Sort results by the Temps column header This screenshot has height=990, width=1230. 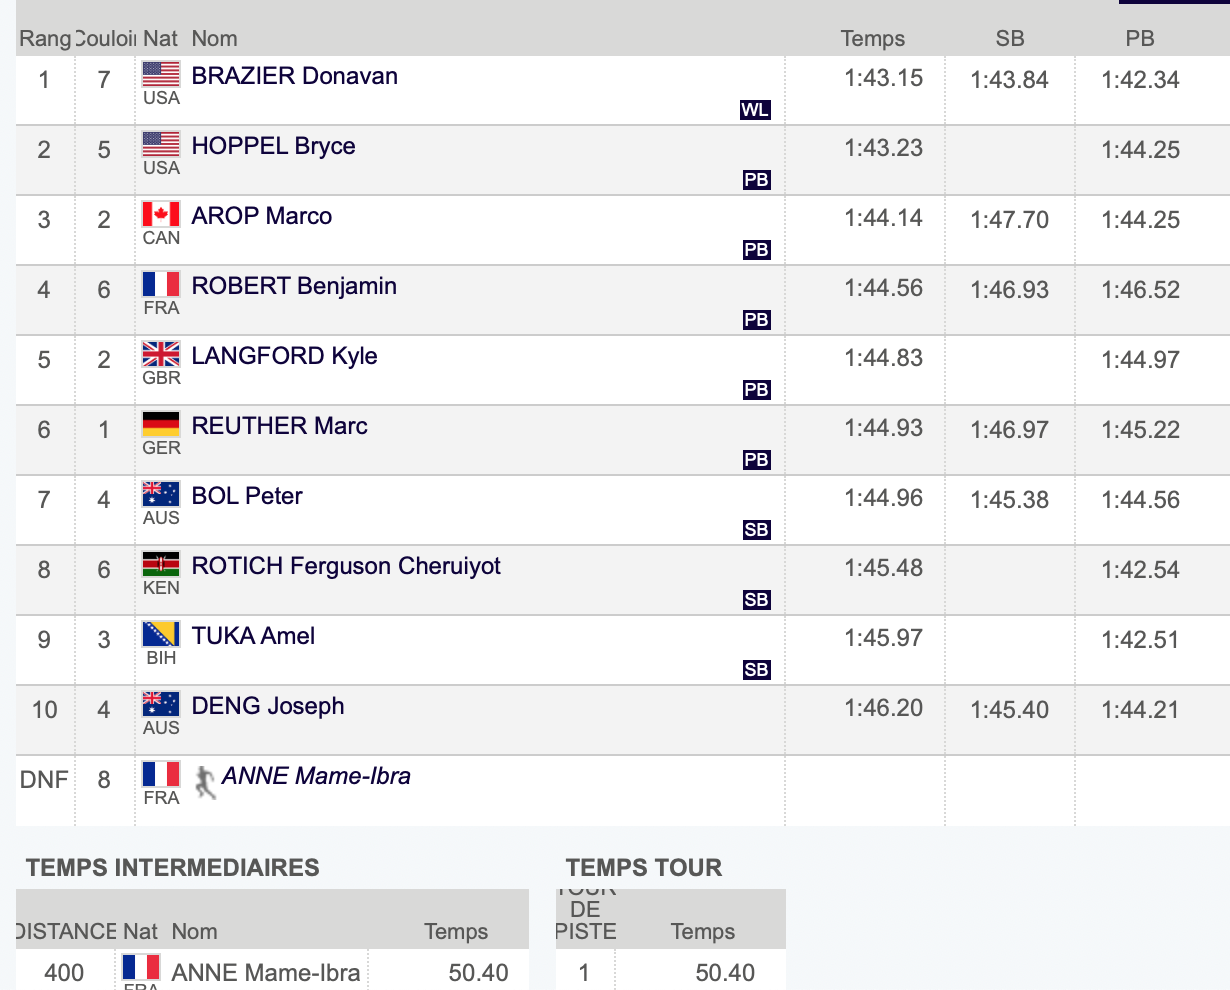(x=873, y=39)
